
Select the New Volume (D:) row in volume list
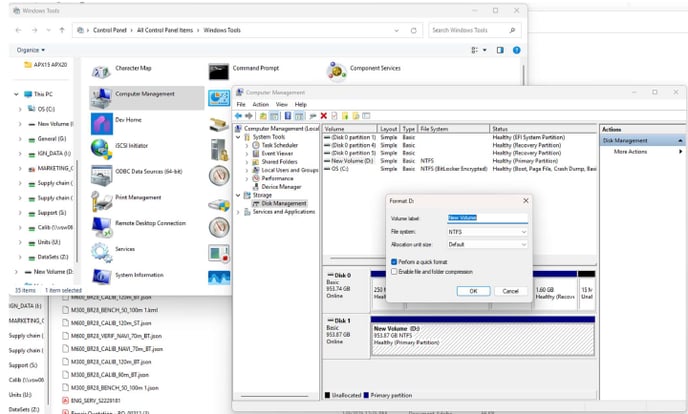click(459, 161)
